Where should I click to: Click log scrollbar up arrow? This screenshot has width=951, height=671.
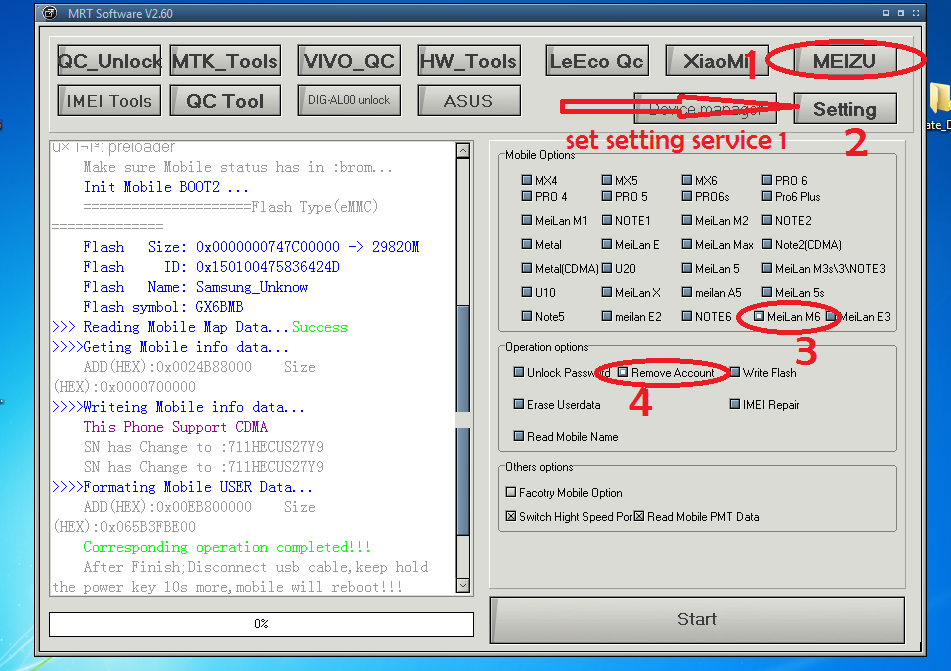tap(463, 150)
